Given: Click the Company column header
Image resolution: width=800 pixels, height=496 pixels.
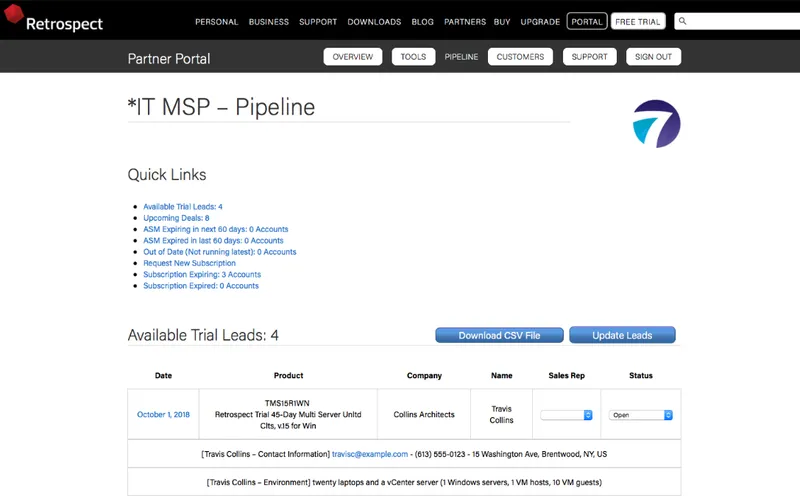Looking at the screenshot, I should [424, 376].
